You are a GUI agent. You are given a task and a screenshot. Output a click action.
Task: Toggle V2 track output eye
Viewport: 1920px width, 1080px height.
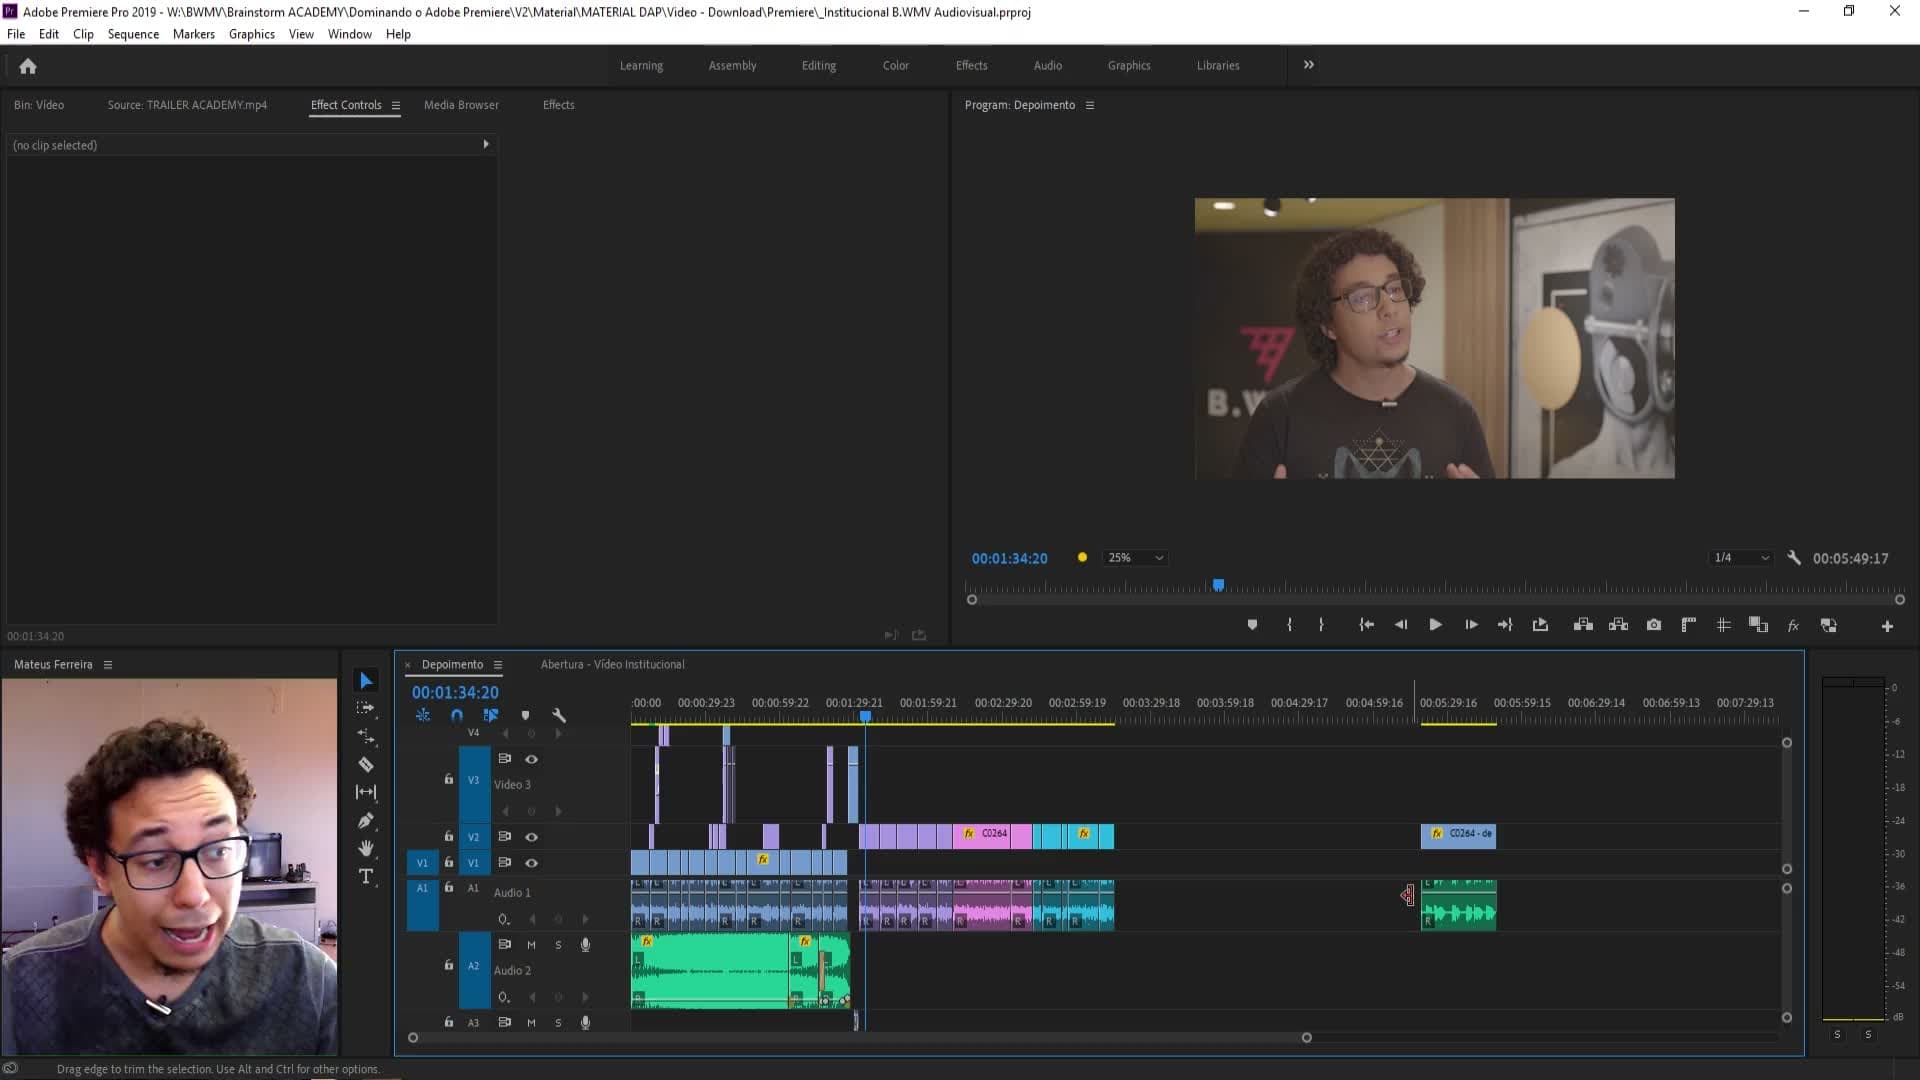tap(532, 837)
